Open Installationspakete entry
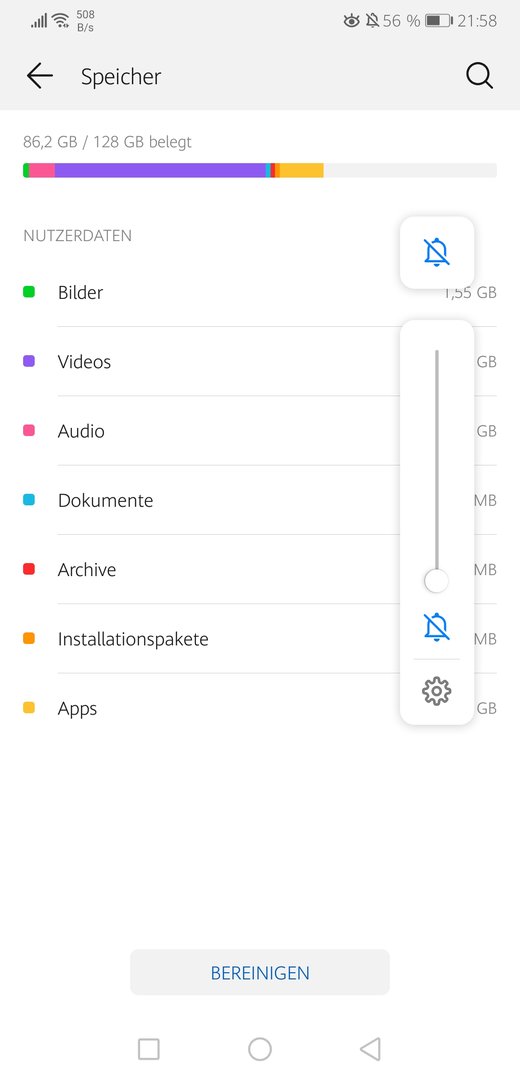Image resolution: width=520 pixels, height=1080 pixels. 260,639
